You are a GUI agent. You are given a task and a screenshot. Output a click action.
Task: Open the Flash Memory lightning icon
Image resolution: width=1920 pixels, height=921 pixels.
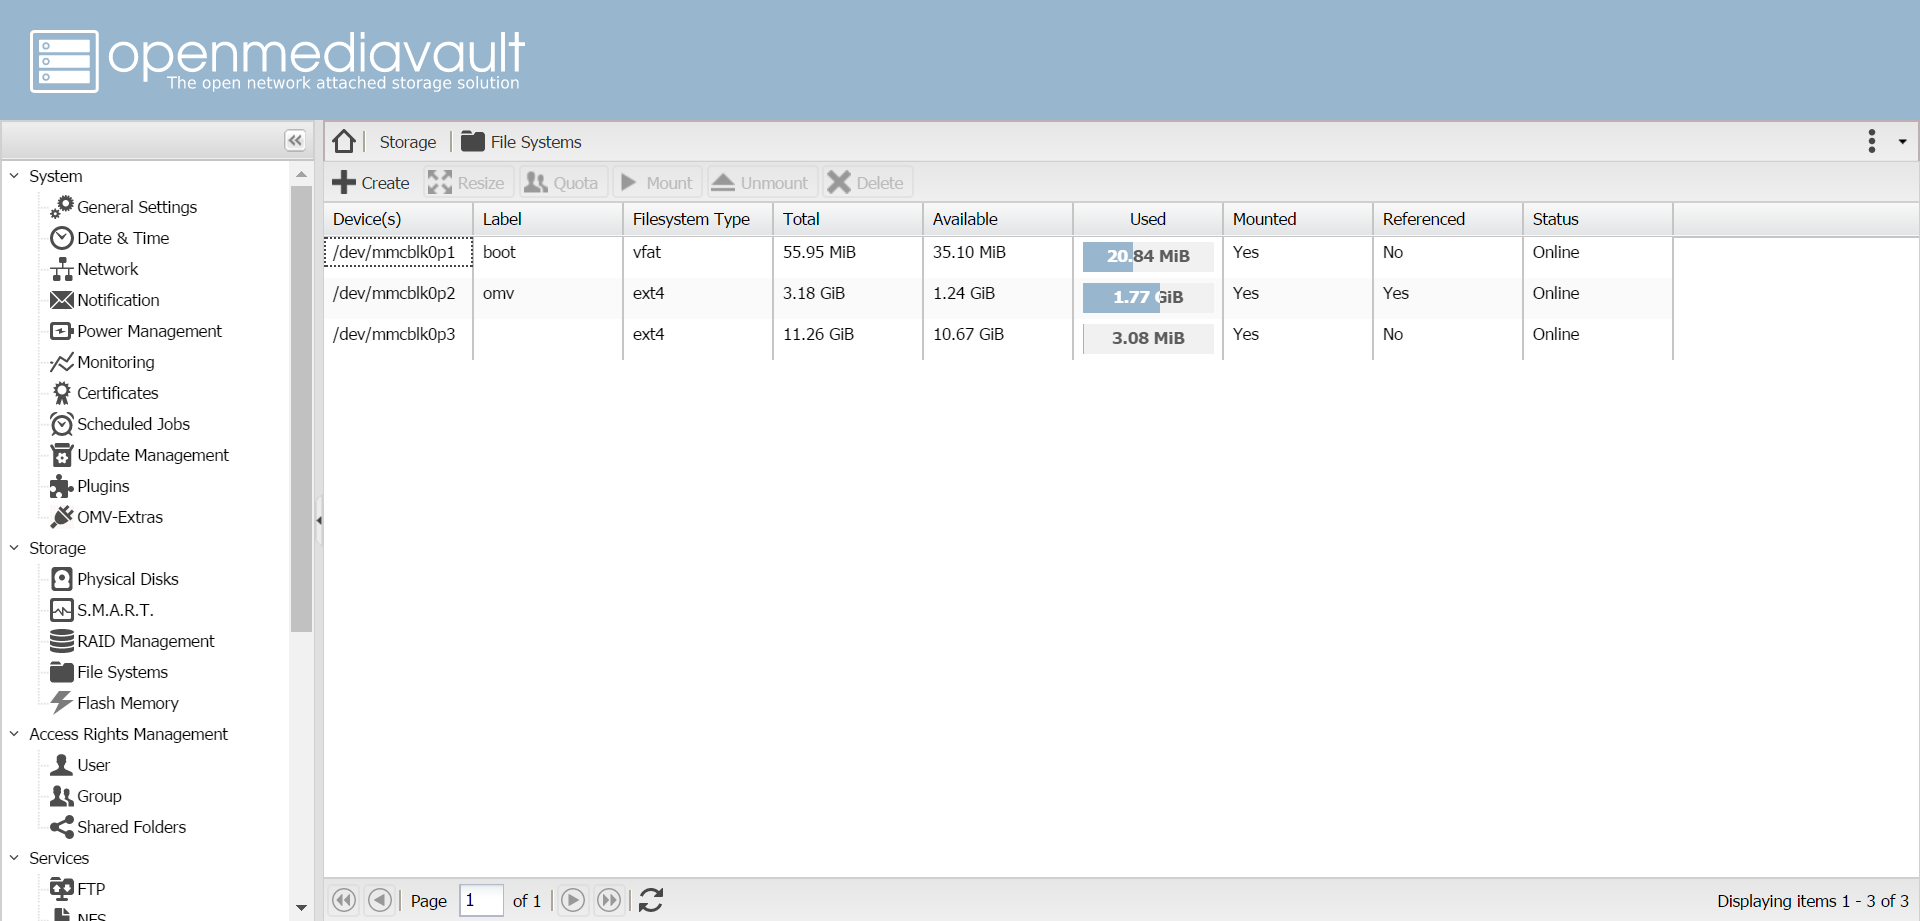tap(62, 703)
